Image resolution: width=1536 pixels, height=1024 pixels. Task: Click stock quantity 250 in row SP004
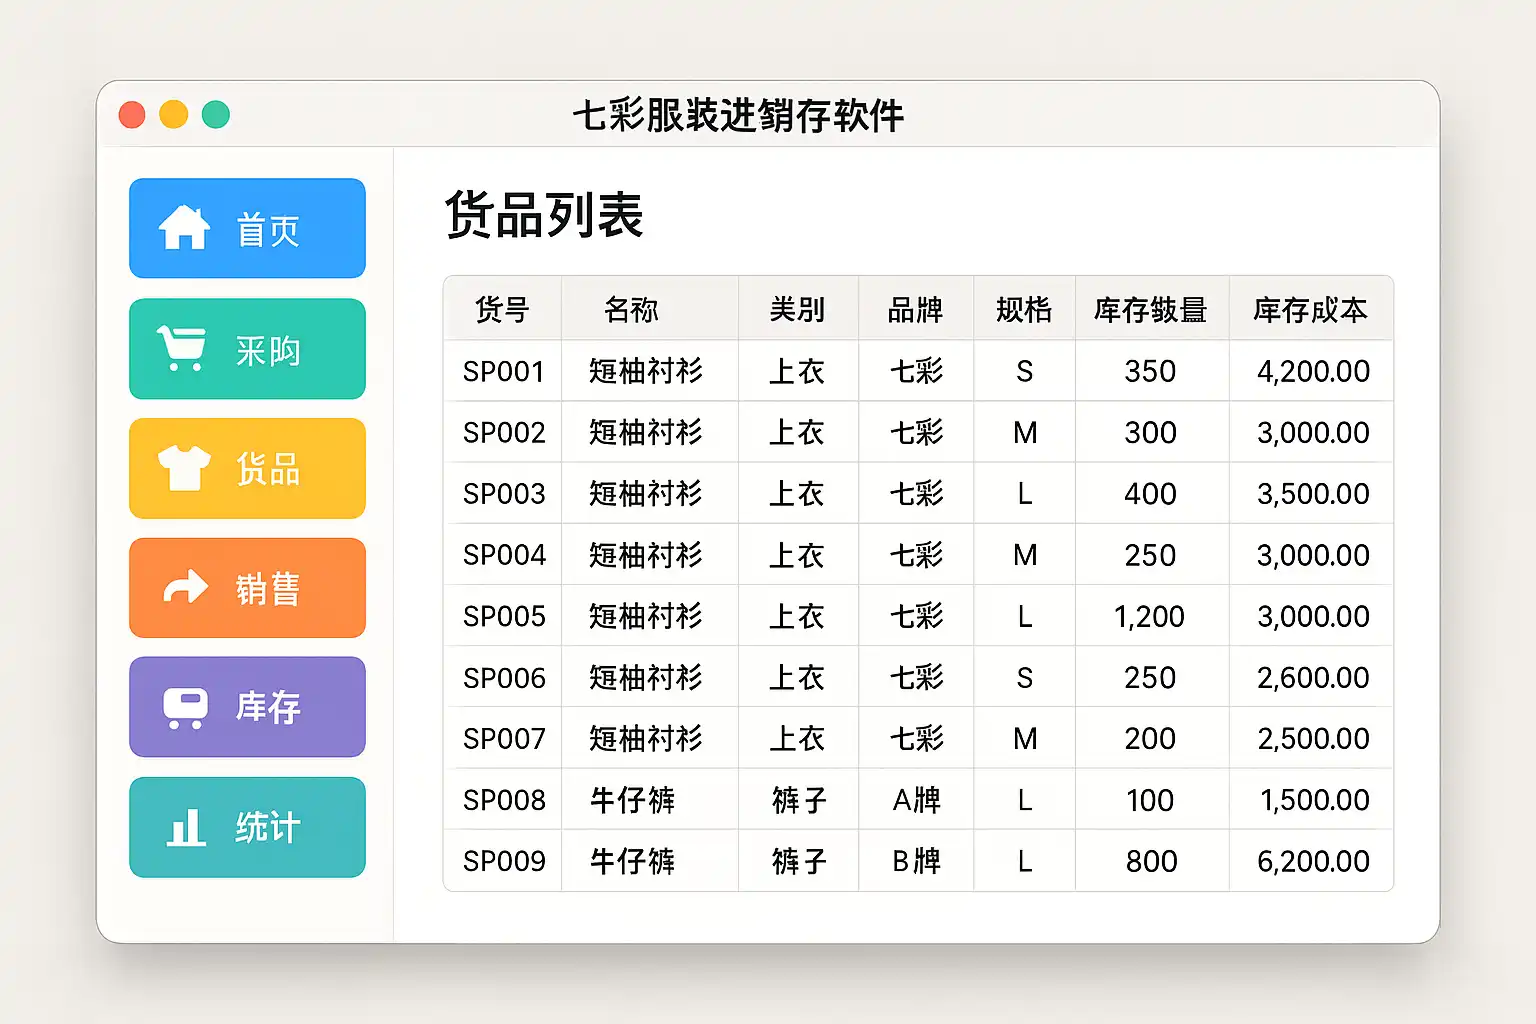[1150, 555]
